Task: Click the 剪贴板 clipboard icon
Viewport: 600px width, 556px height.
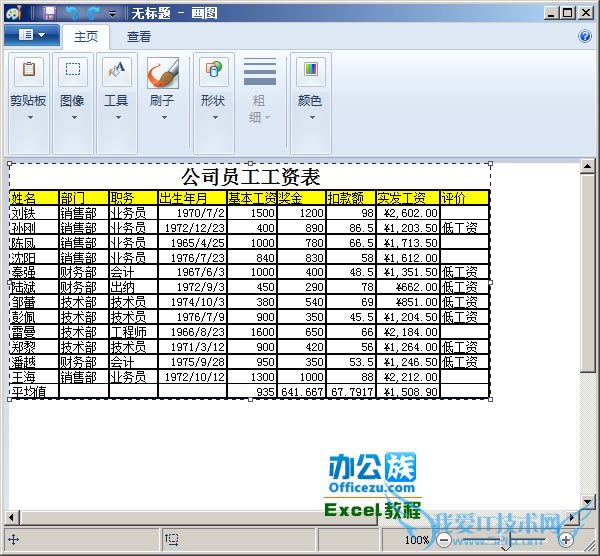Action: (x=29, y=71)
